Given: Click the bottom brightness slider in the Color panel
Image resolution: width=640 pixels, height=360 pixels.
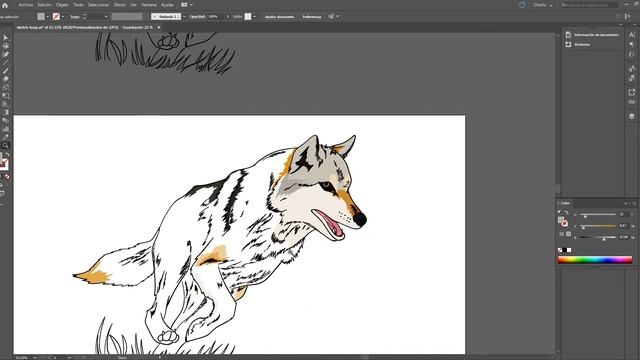Looking at the screenshot, I should pyautogui.click(x=598, y=237).
